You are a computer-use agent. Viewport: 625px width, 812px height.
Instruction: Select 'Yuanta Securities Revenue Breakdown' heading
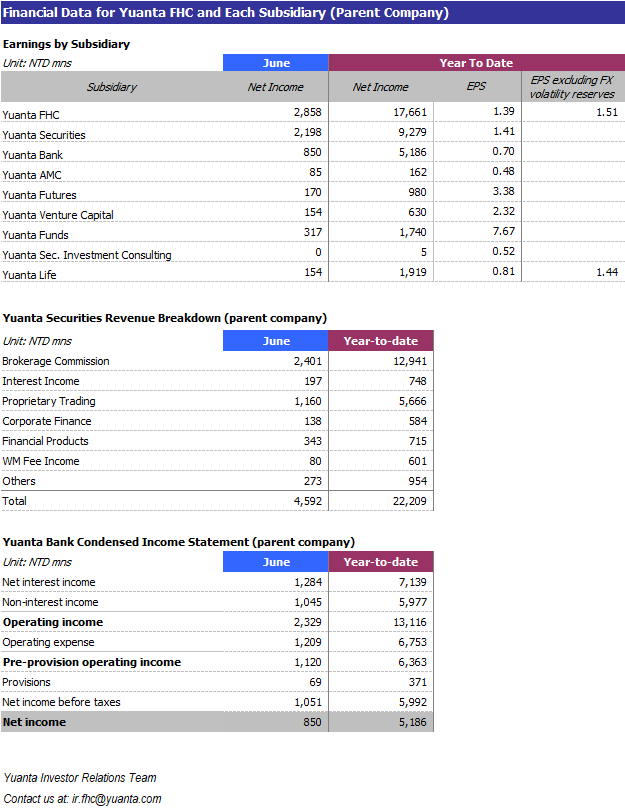165,318
